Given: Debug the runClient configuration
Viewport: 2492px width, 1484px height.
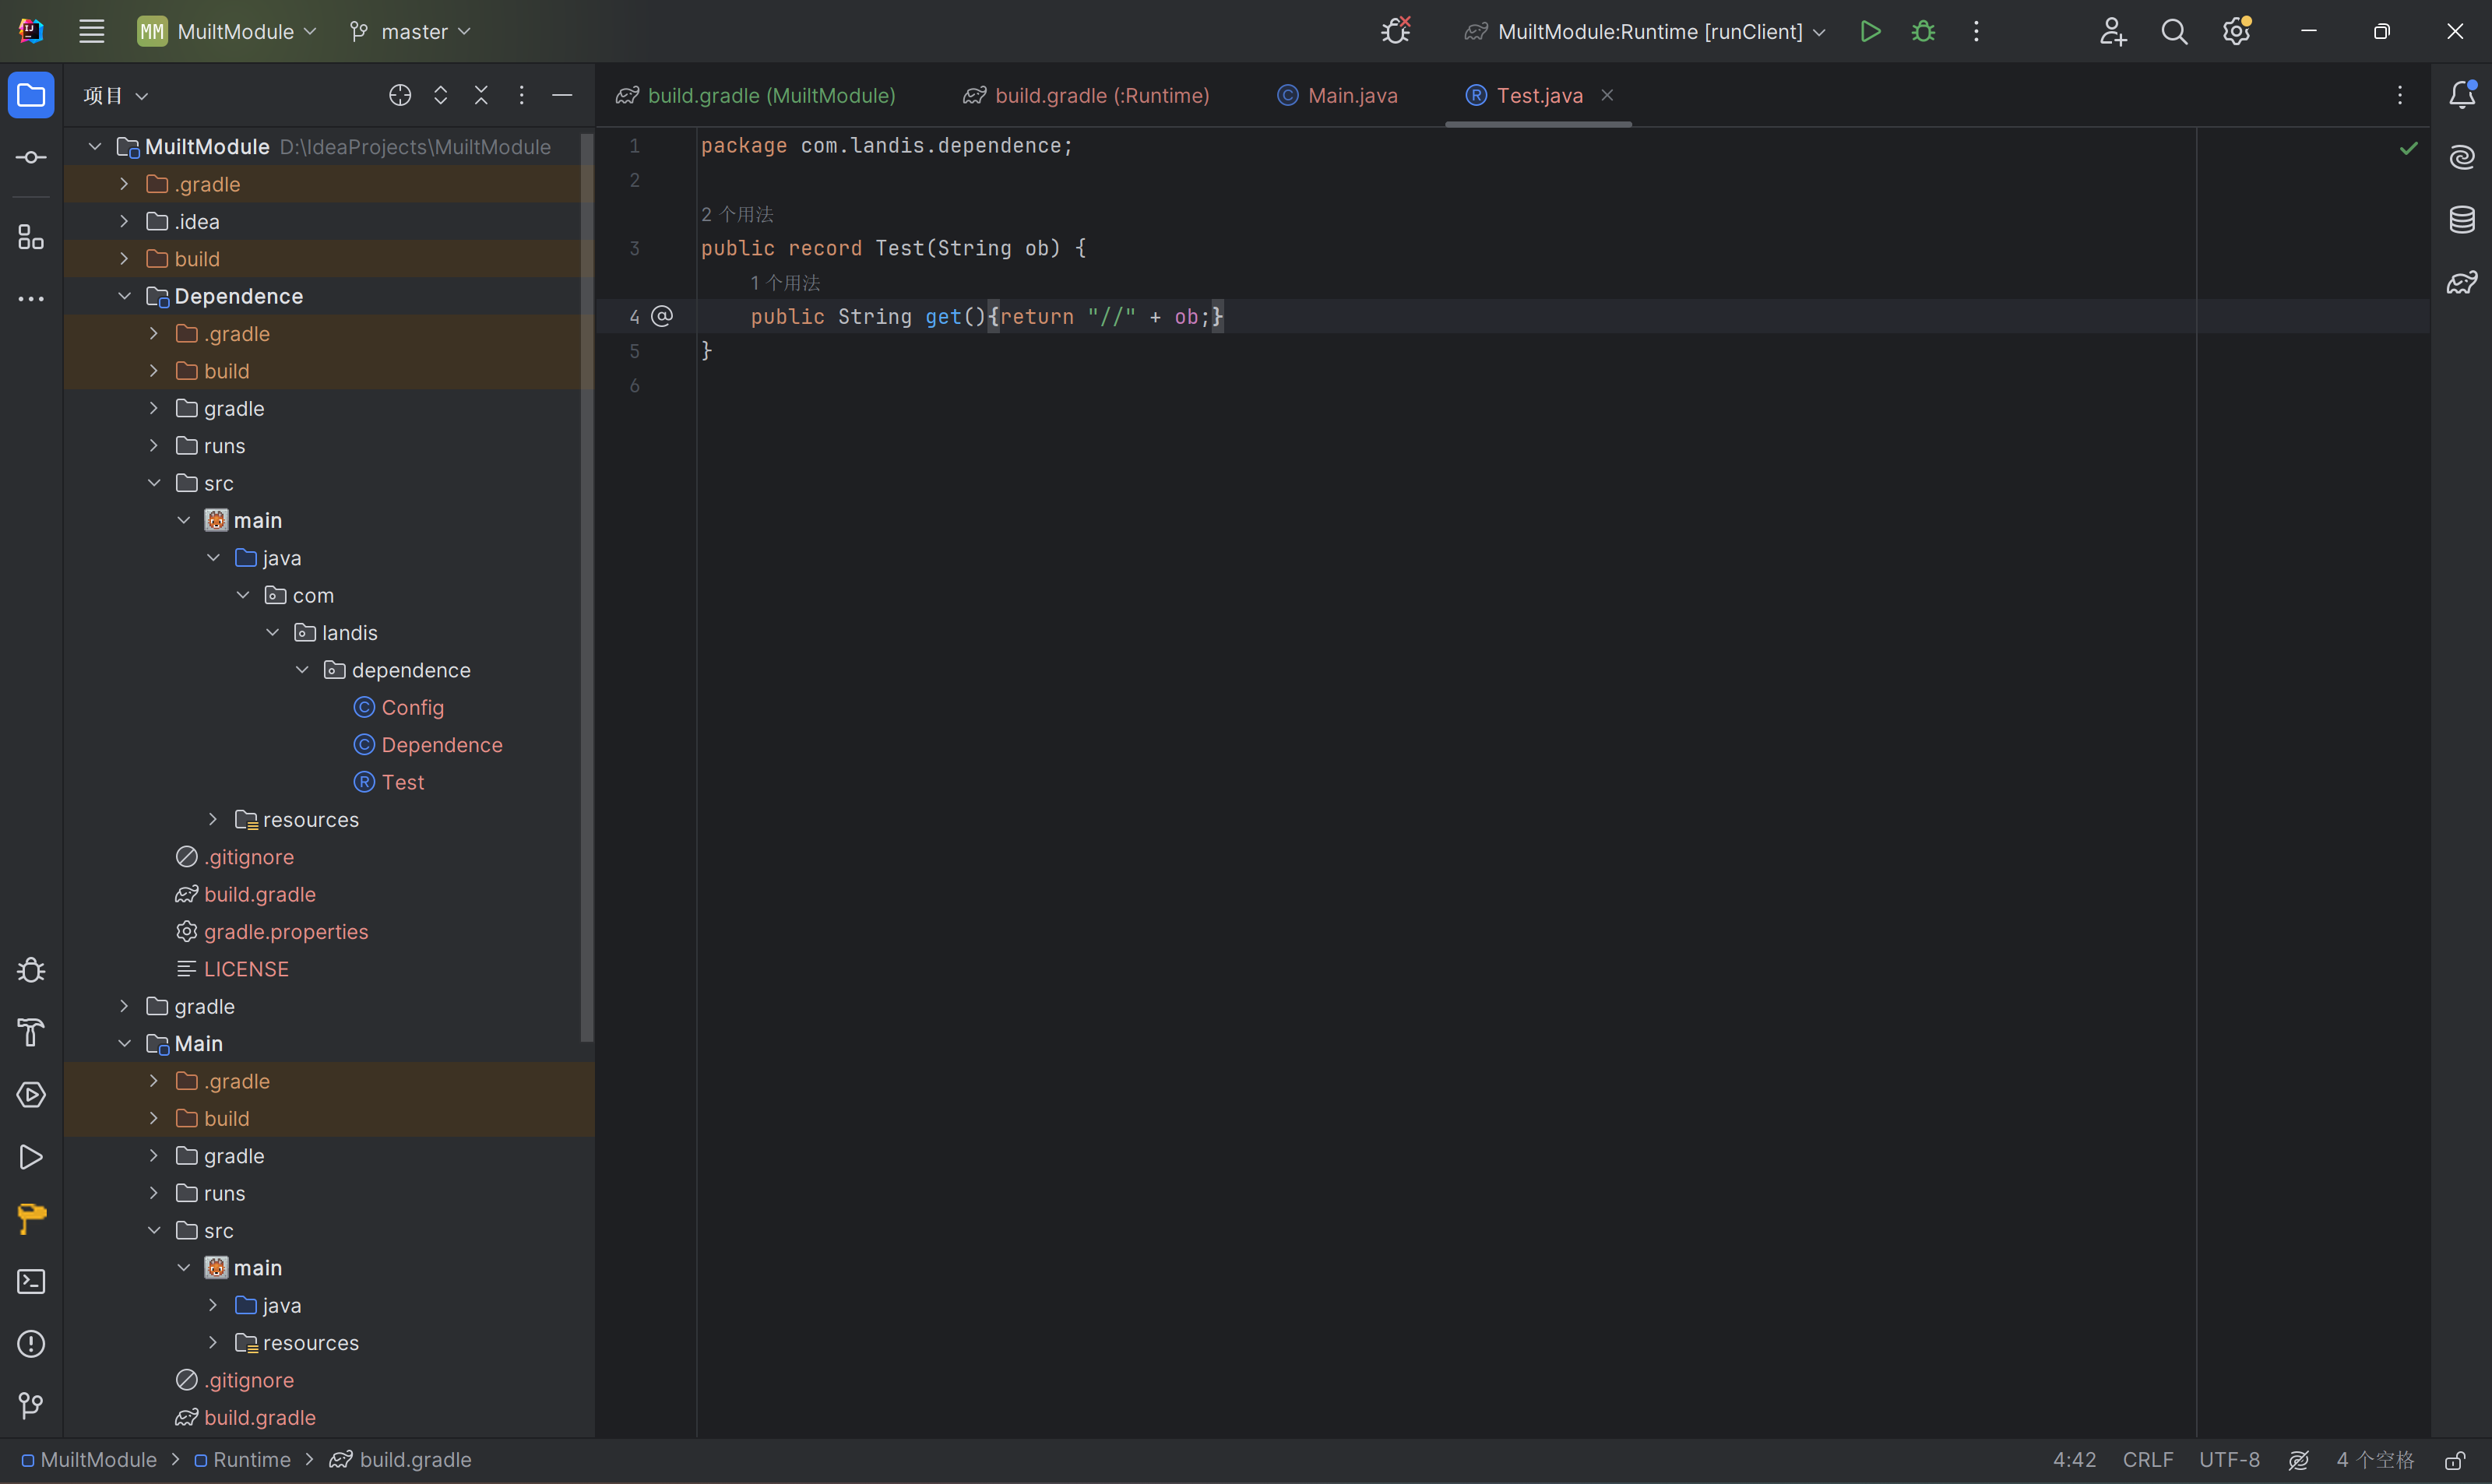Looking at the screenshot, I should (x=1923, y=31).
